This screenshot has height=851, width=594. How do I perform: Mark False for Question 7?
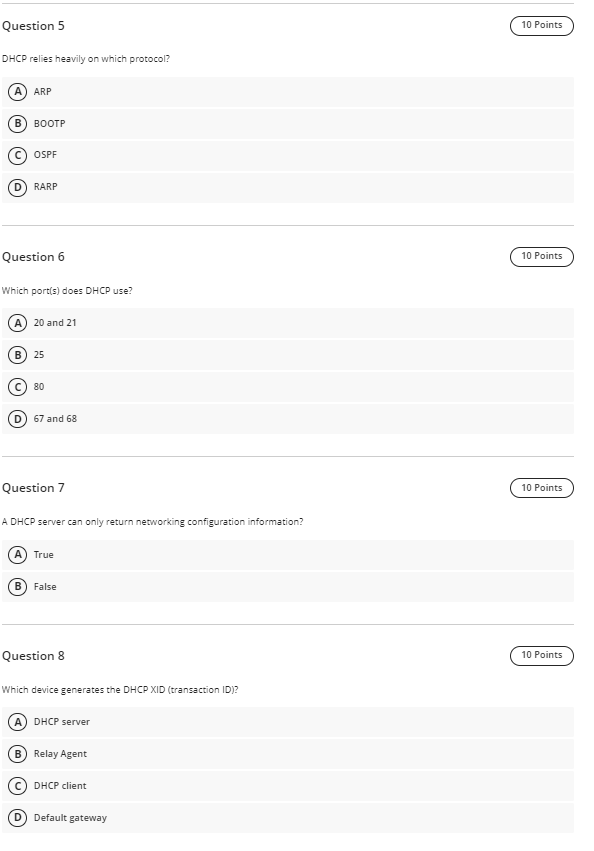point(288,587)
